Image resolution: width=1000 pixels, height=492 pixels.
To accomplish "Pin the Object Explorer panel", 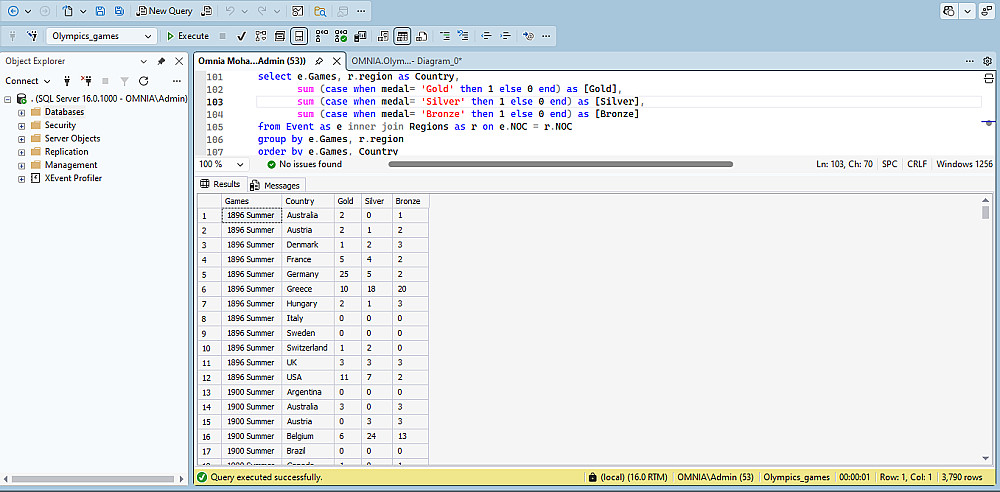I will (162, 61).
